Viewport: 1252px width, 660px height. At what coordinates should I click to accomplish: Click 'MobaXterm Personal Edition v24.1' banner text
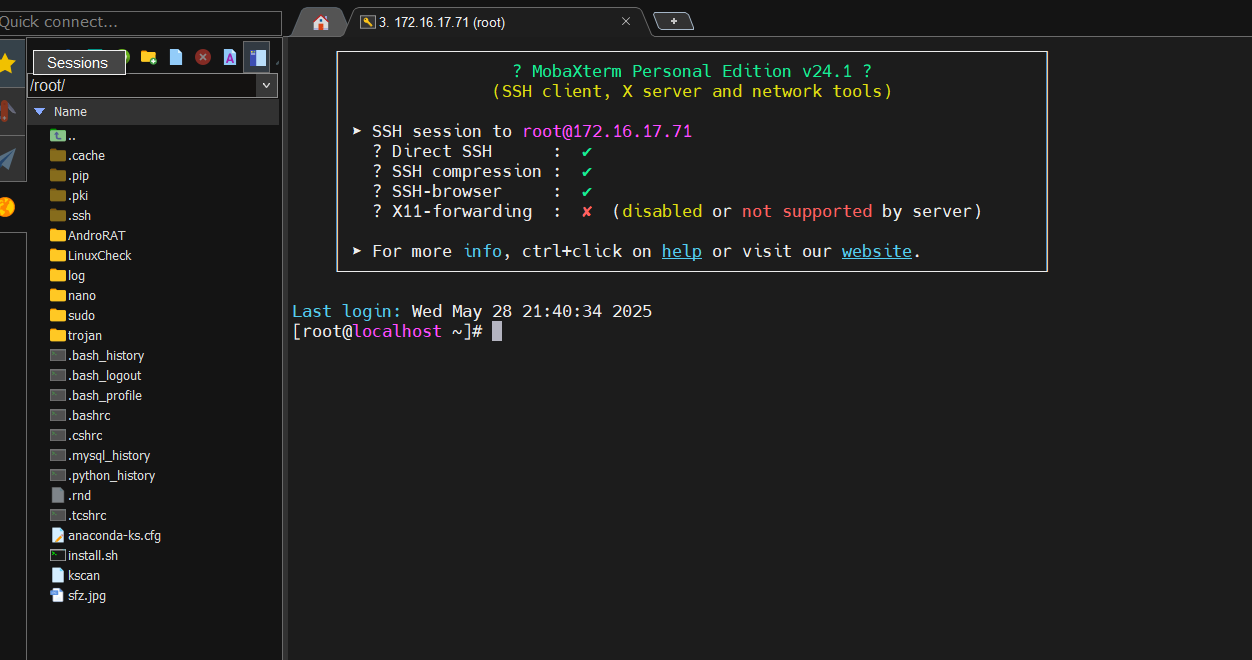click(691, 71)
